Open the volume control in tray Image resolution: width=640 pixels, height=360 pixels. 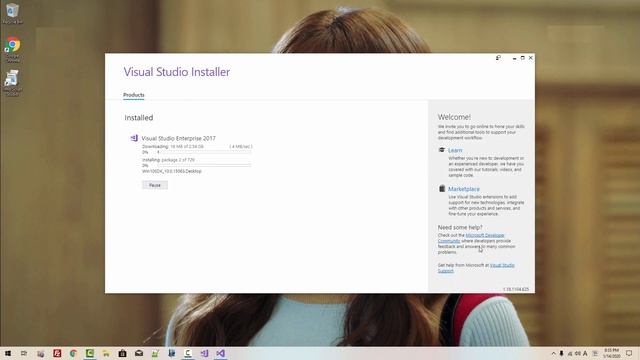click(578, 353)
